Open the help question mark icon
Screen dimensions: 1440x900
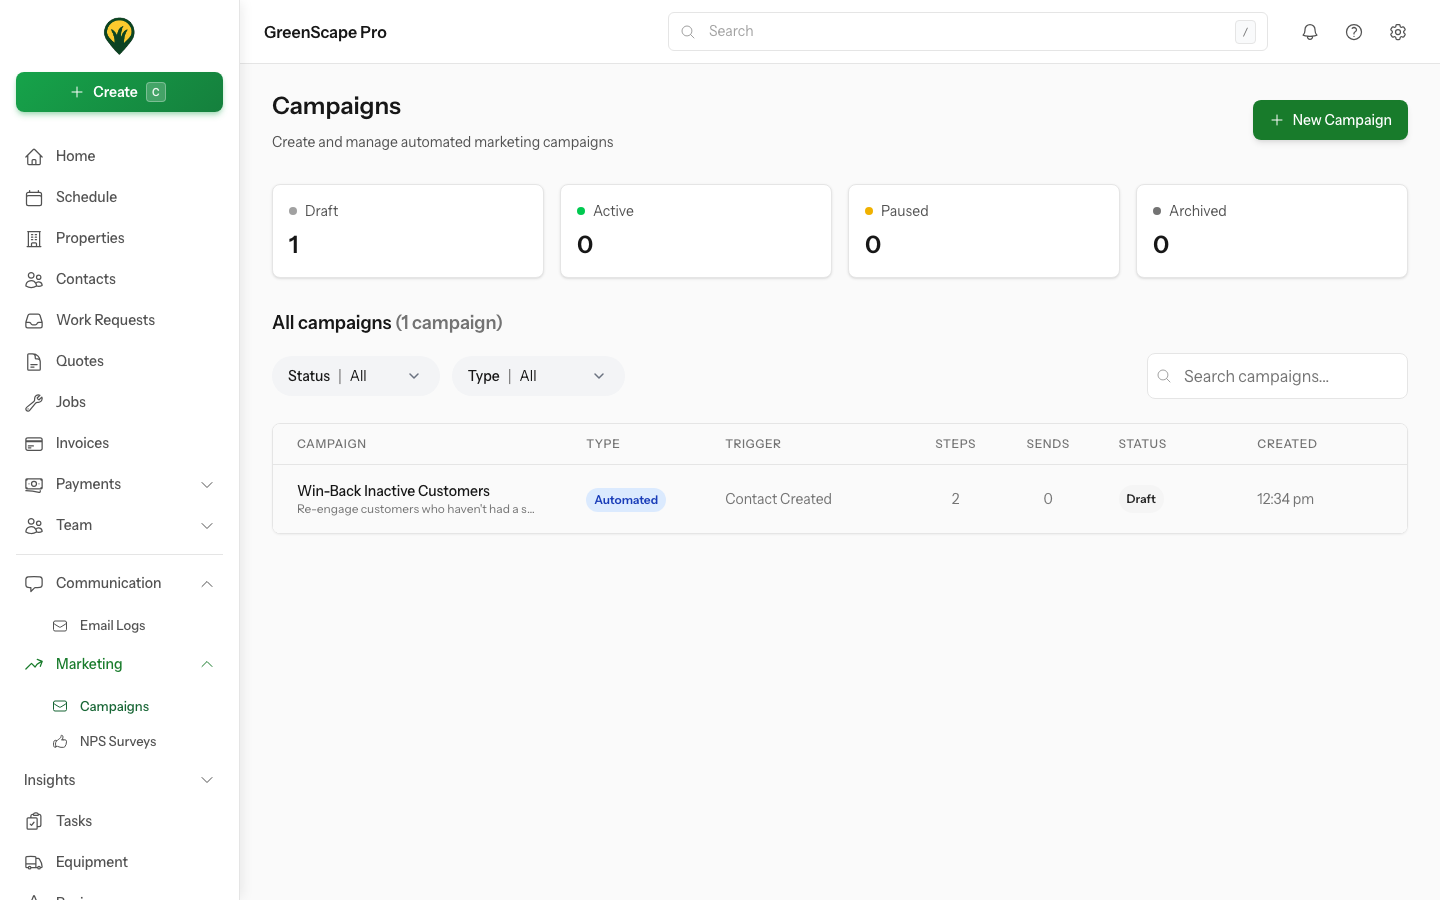[1354, 31]
